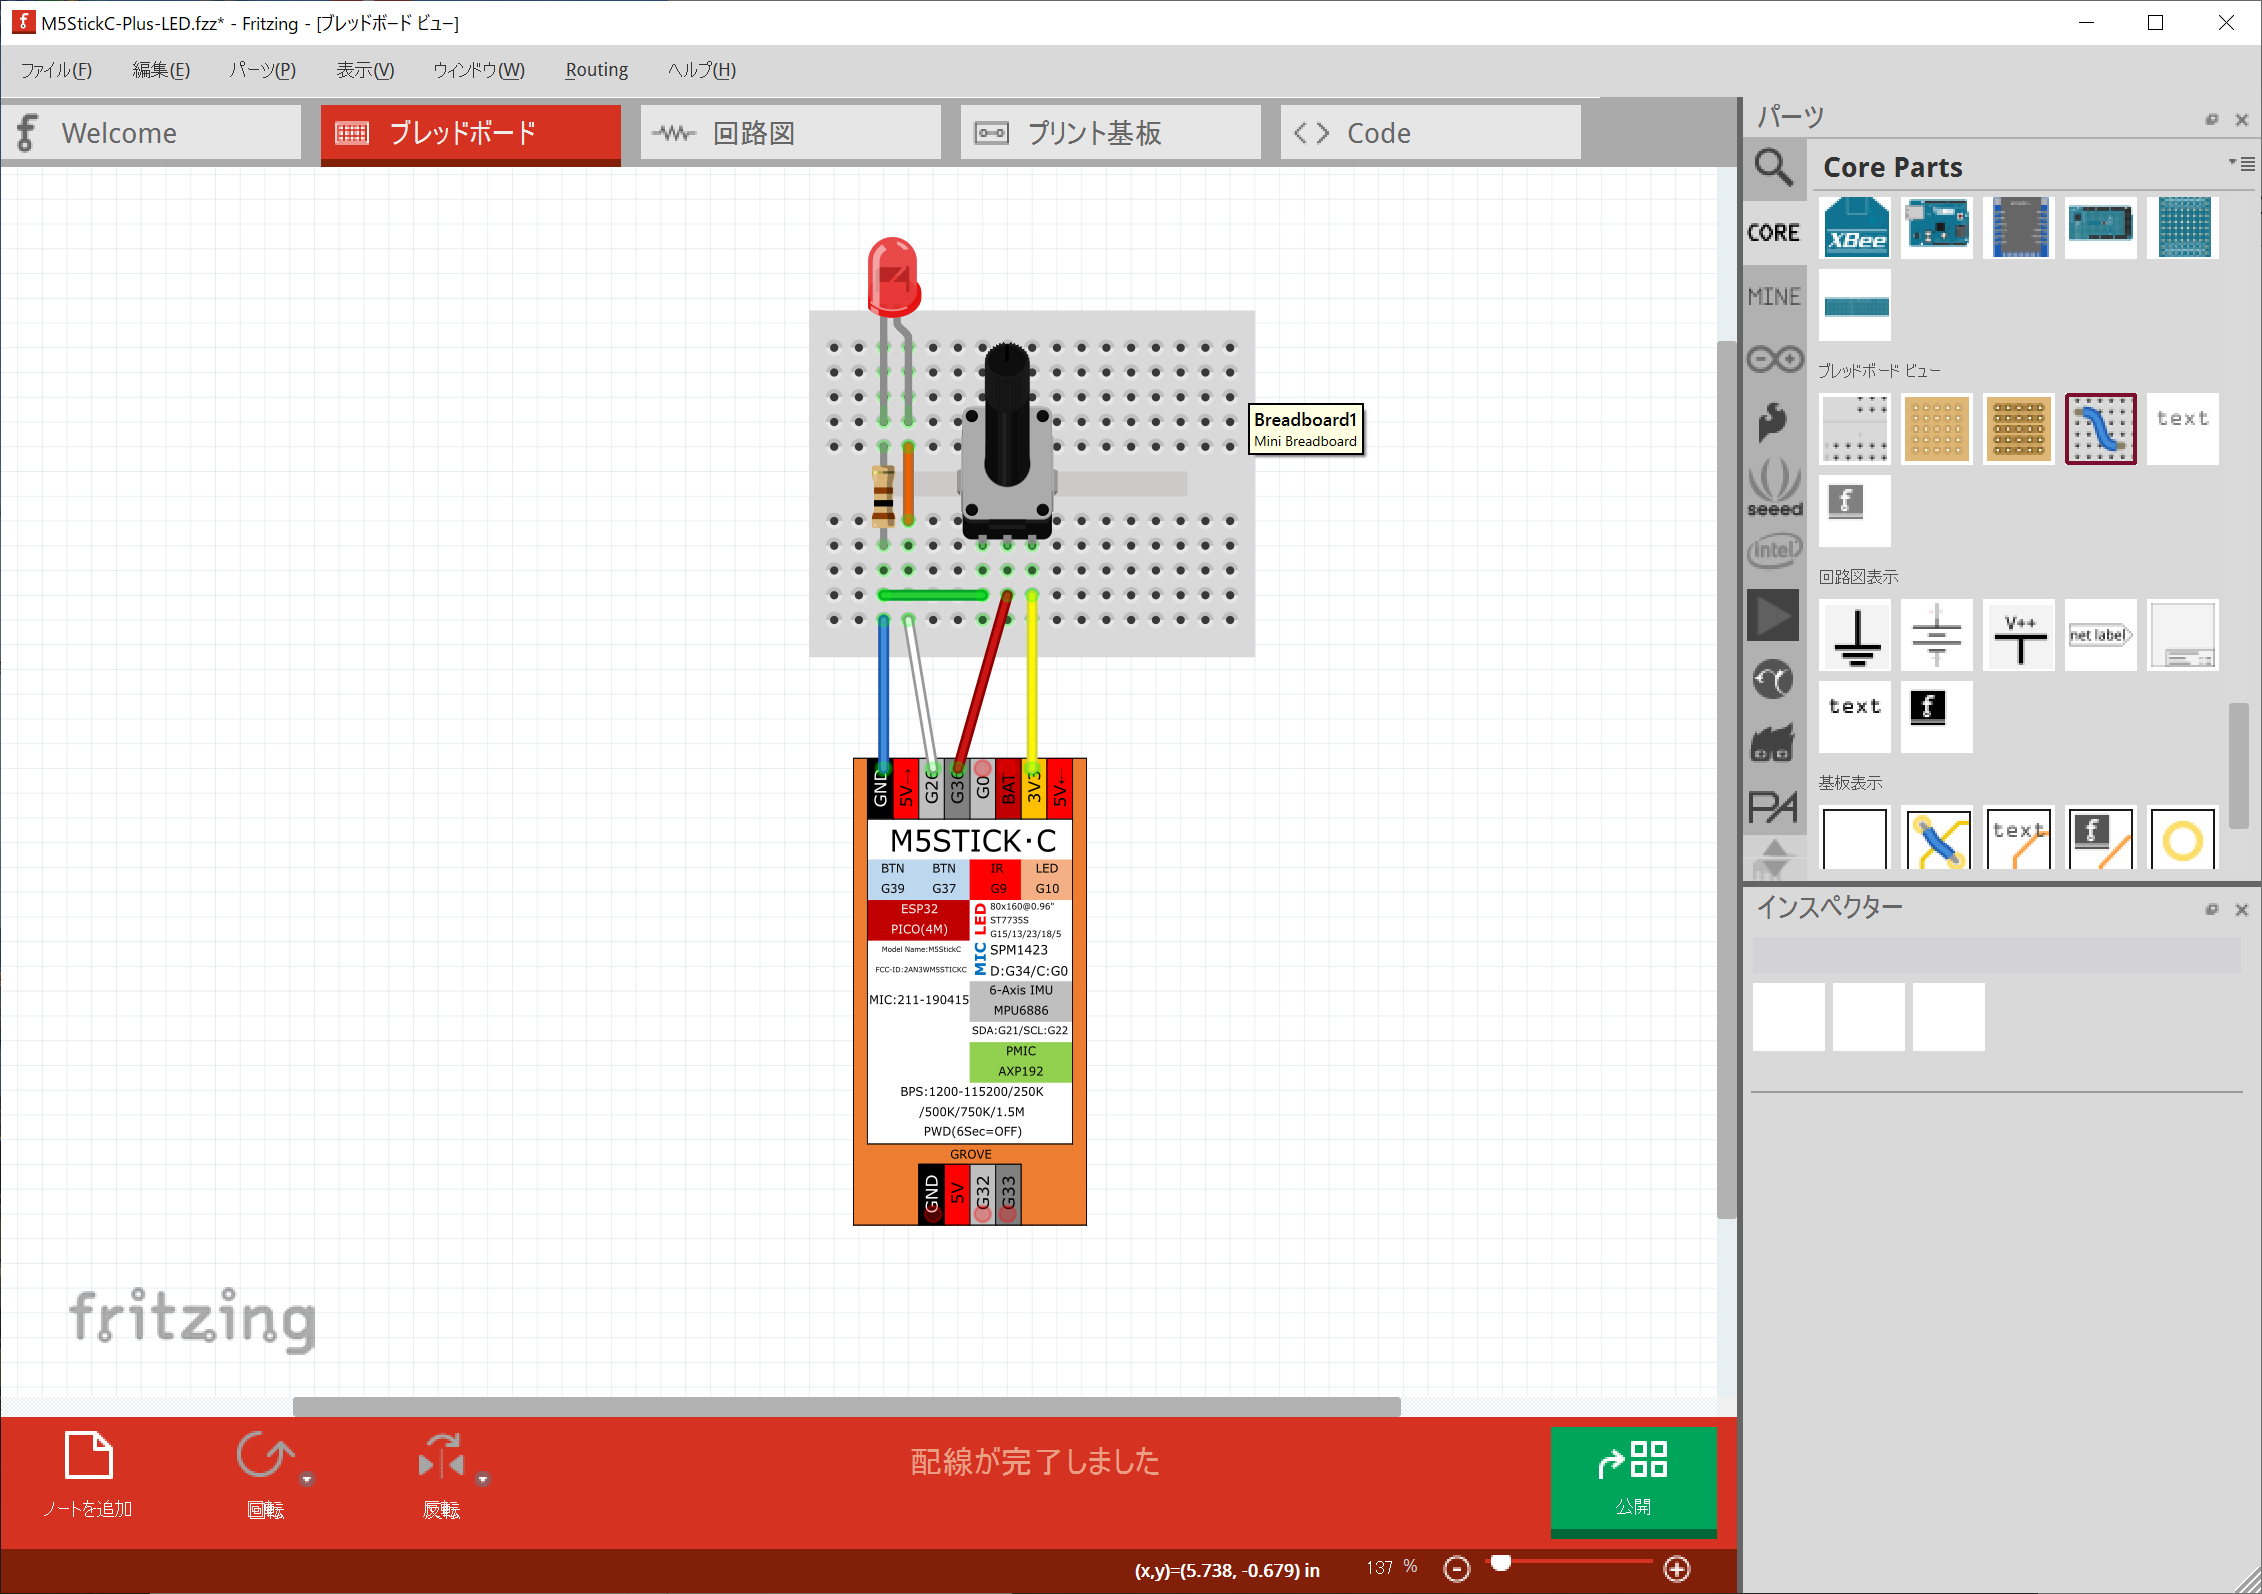Open the Arduino parts bin
2262x1594 pixels.
click(1774, 359)
